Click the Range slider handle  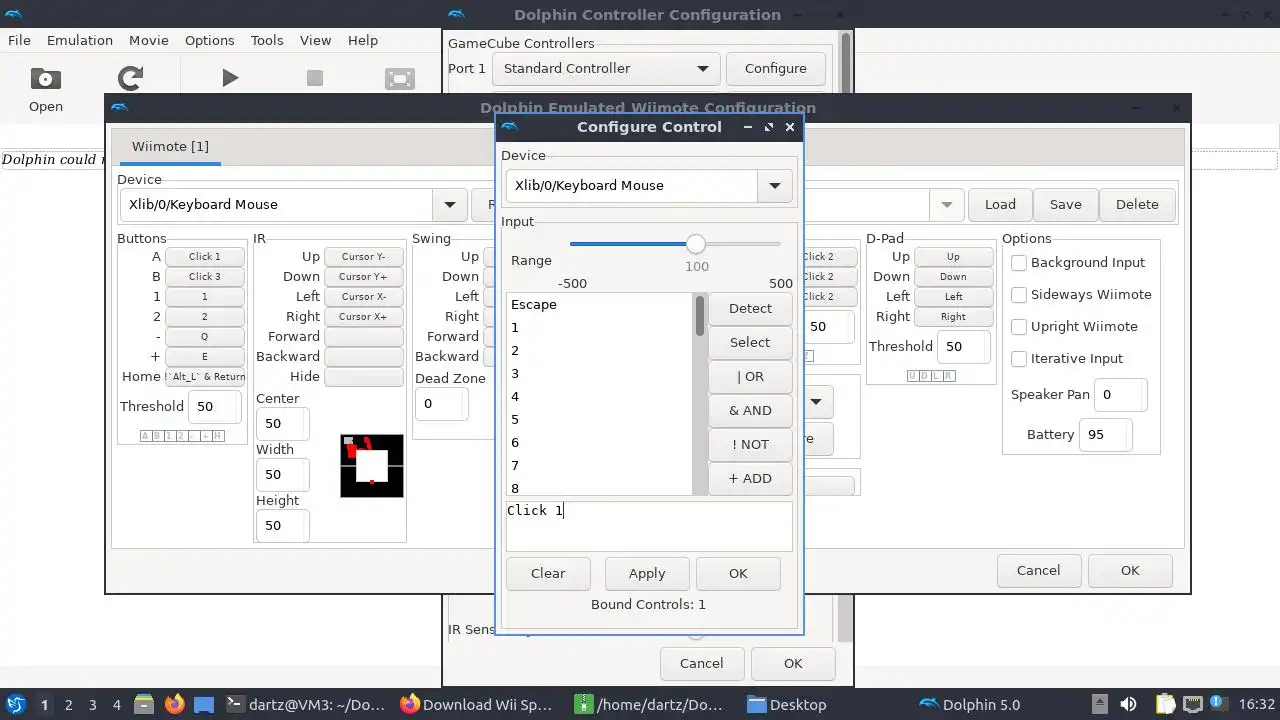tap(696, 244)
